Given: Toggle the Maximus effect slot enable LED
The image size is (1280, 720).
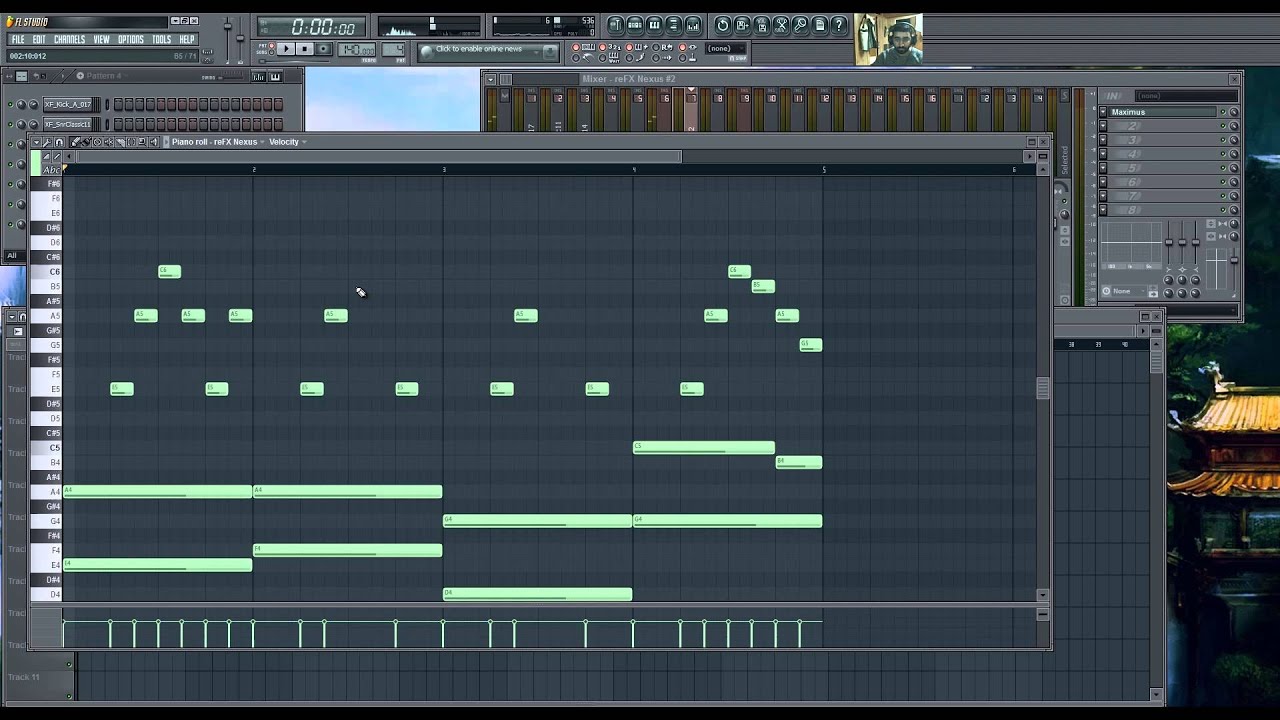Looking at the screenshot, I should point(1223,112).
